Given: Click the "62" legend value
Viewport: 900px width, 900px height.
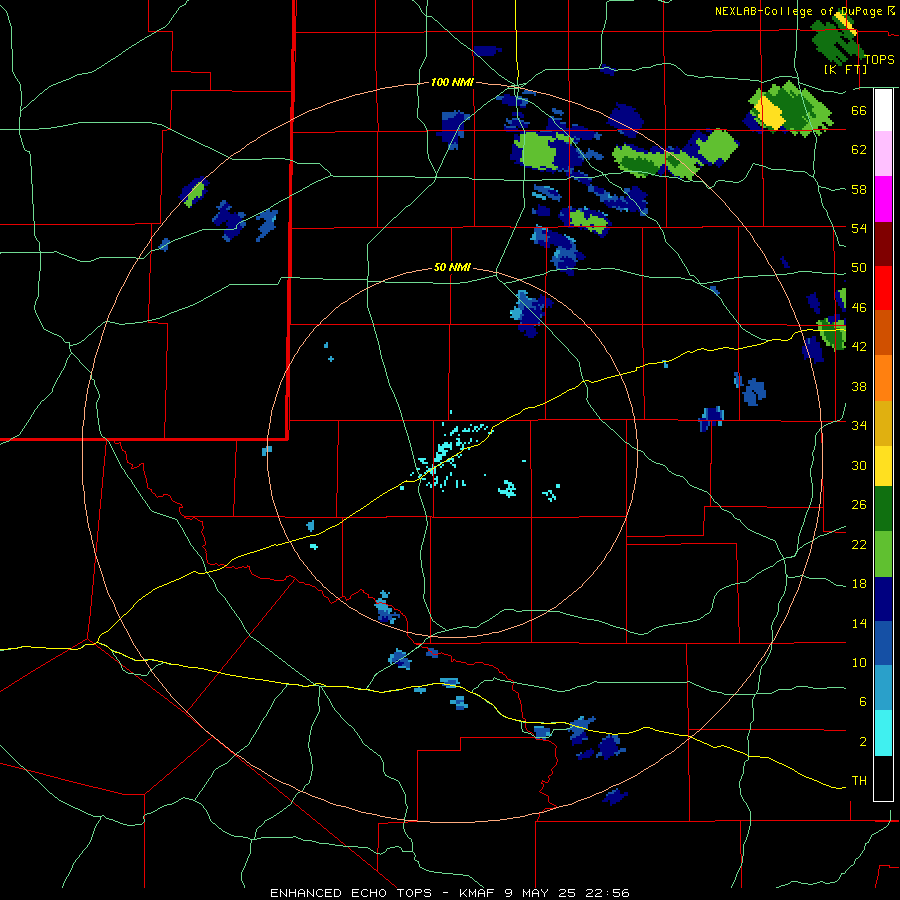Looking at the screenshot, I should pos(859,150).
